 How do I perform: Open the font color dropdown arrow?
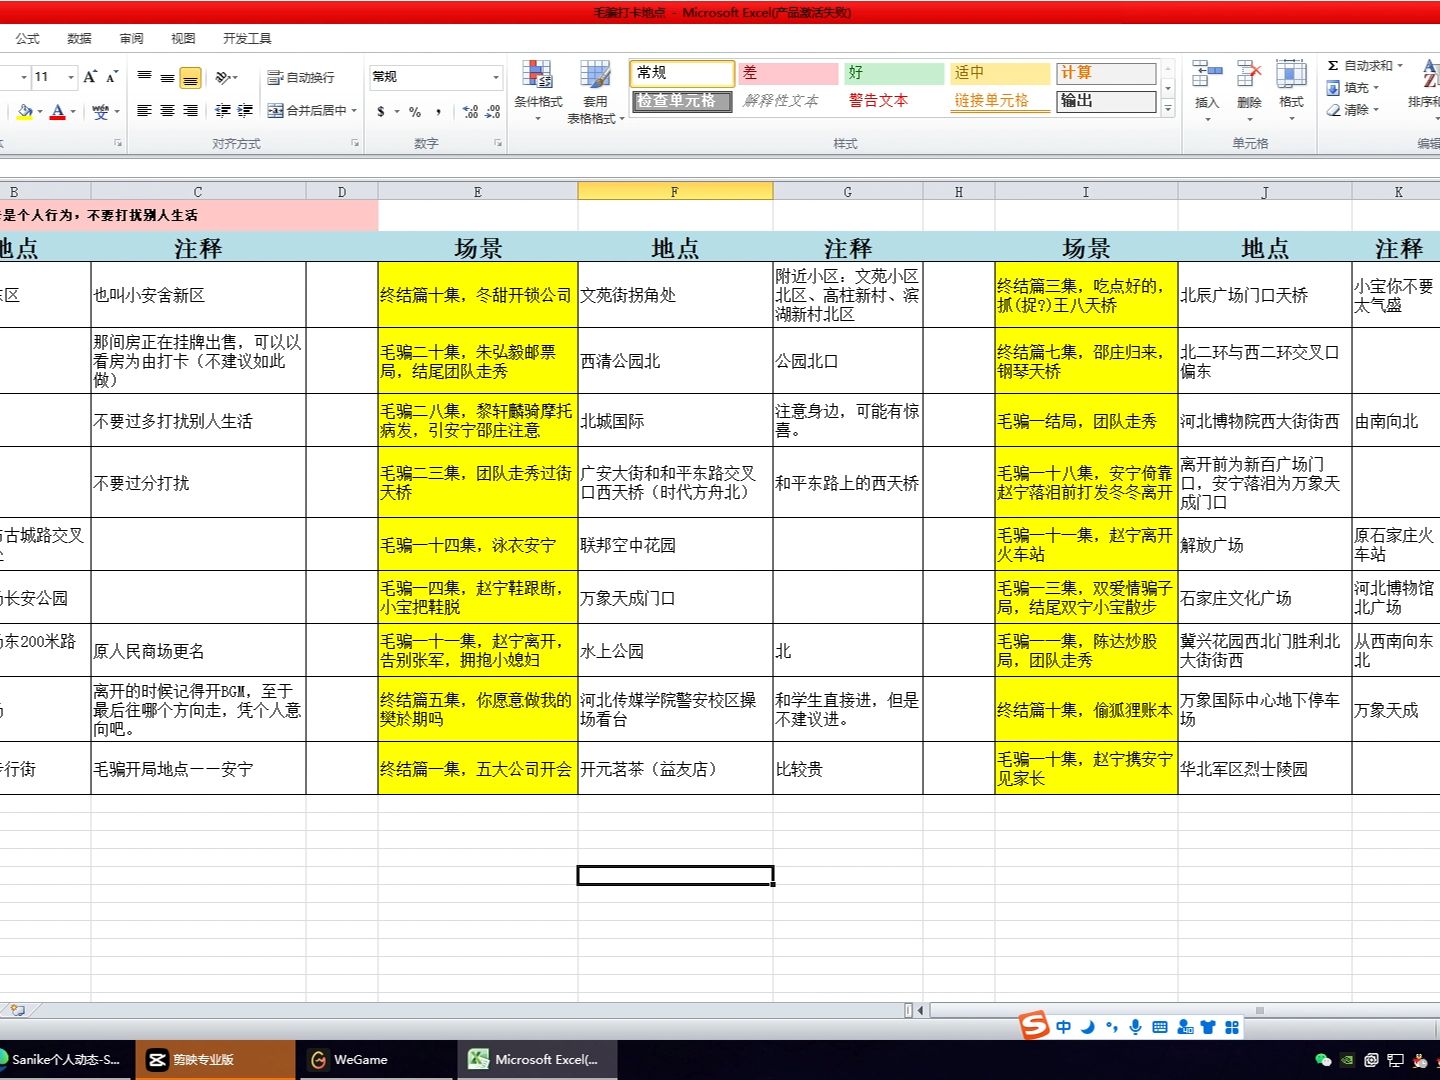tap(73, 111)
